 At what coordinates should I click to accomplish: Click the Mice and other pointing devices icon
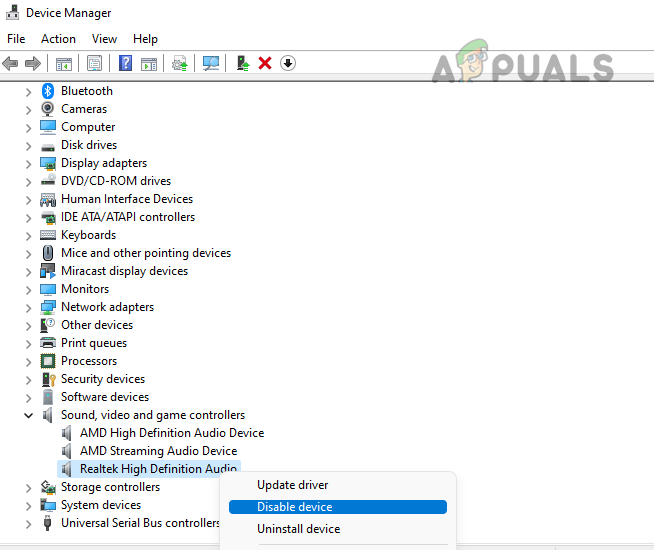coord(48,253)
